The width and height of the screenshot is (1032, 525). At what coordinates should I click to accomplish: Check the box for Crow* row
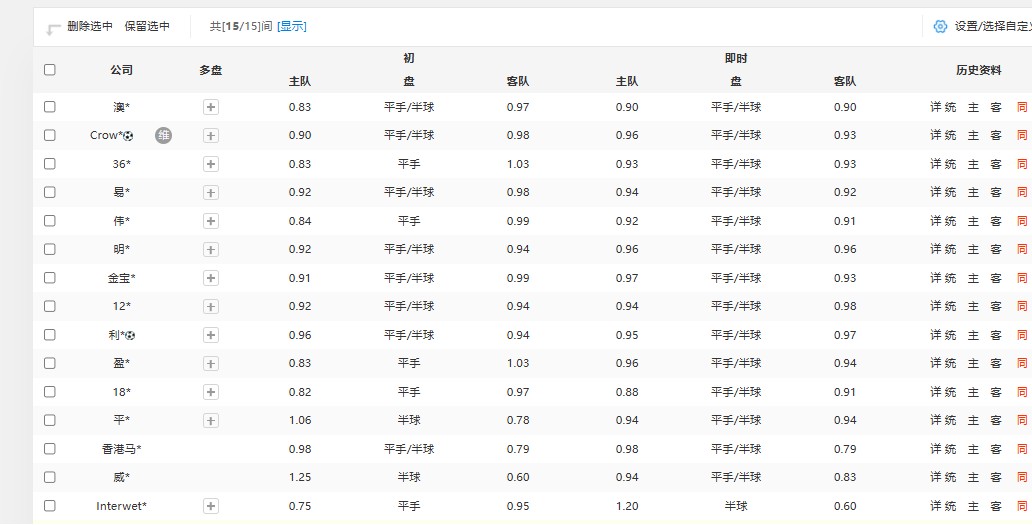pyautogui.click(x=49, y=135)
